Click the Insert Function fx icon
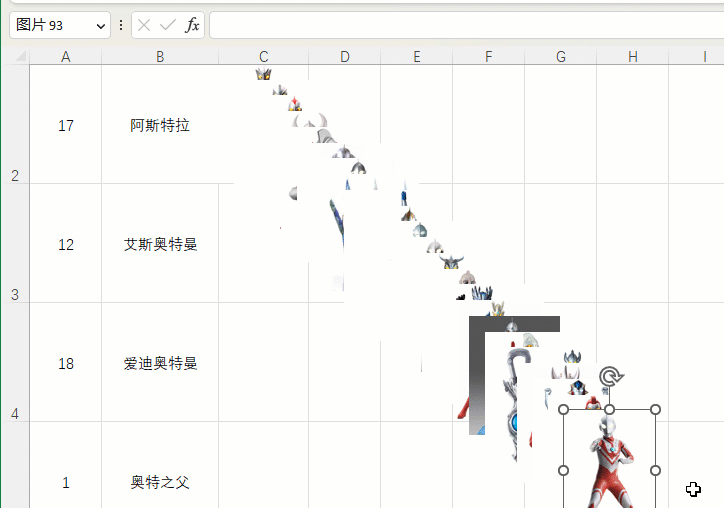 (192, 25)
